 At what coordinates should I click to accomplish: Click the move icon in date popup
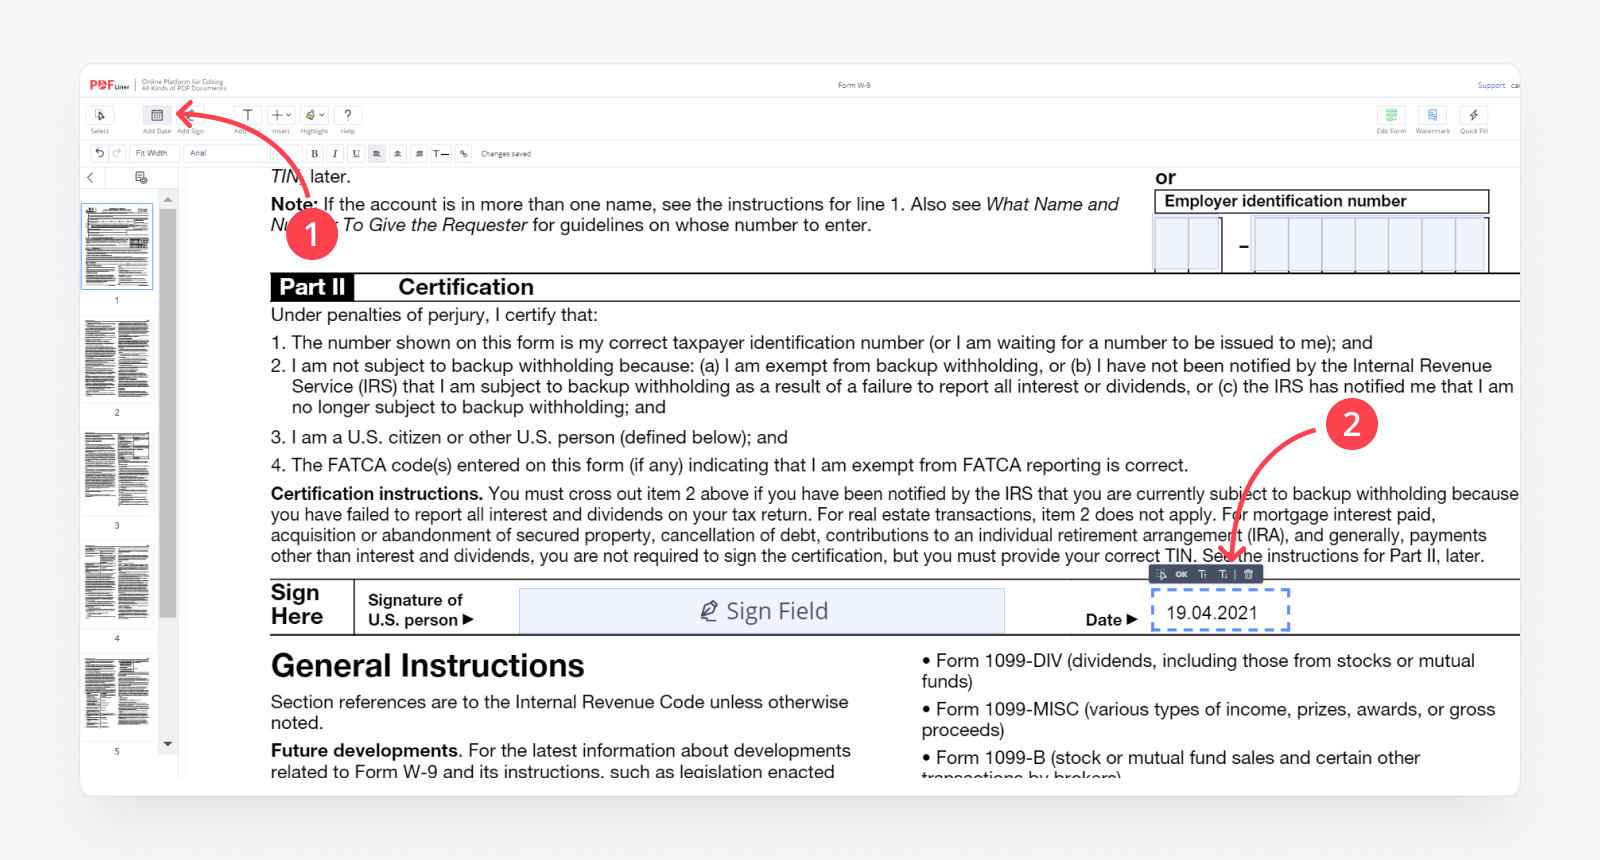tap(1162, 575)
